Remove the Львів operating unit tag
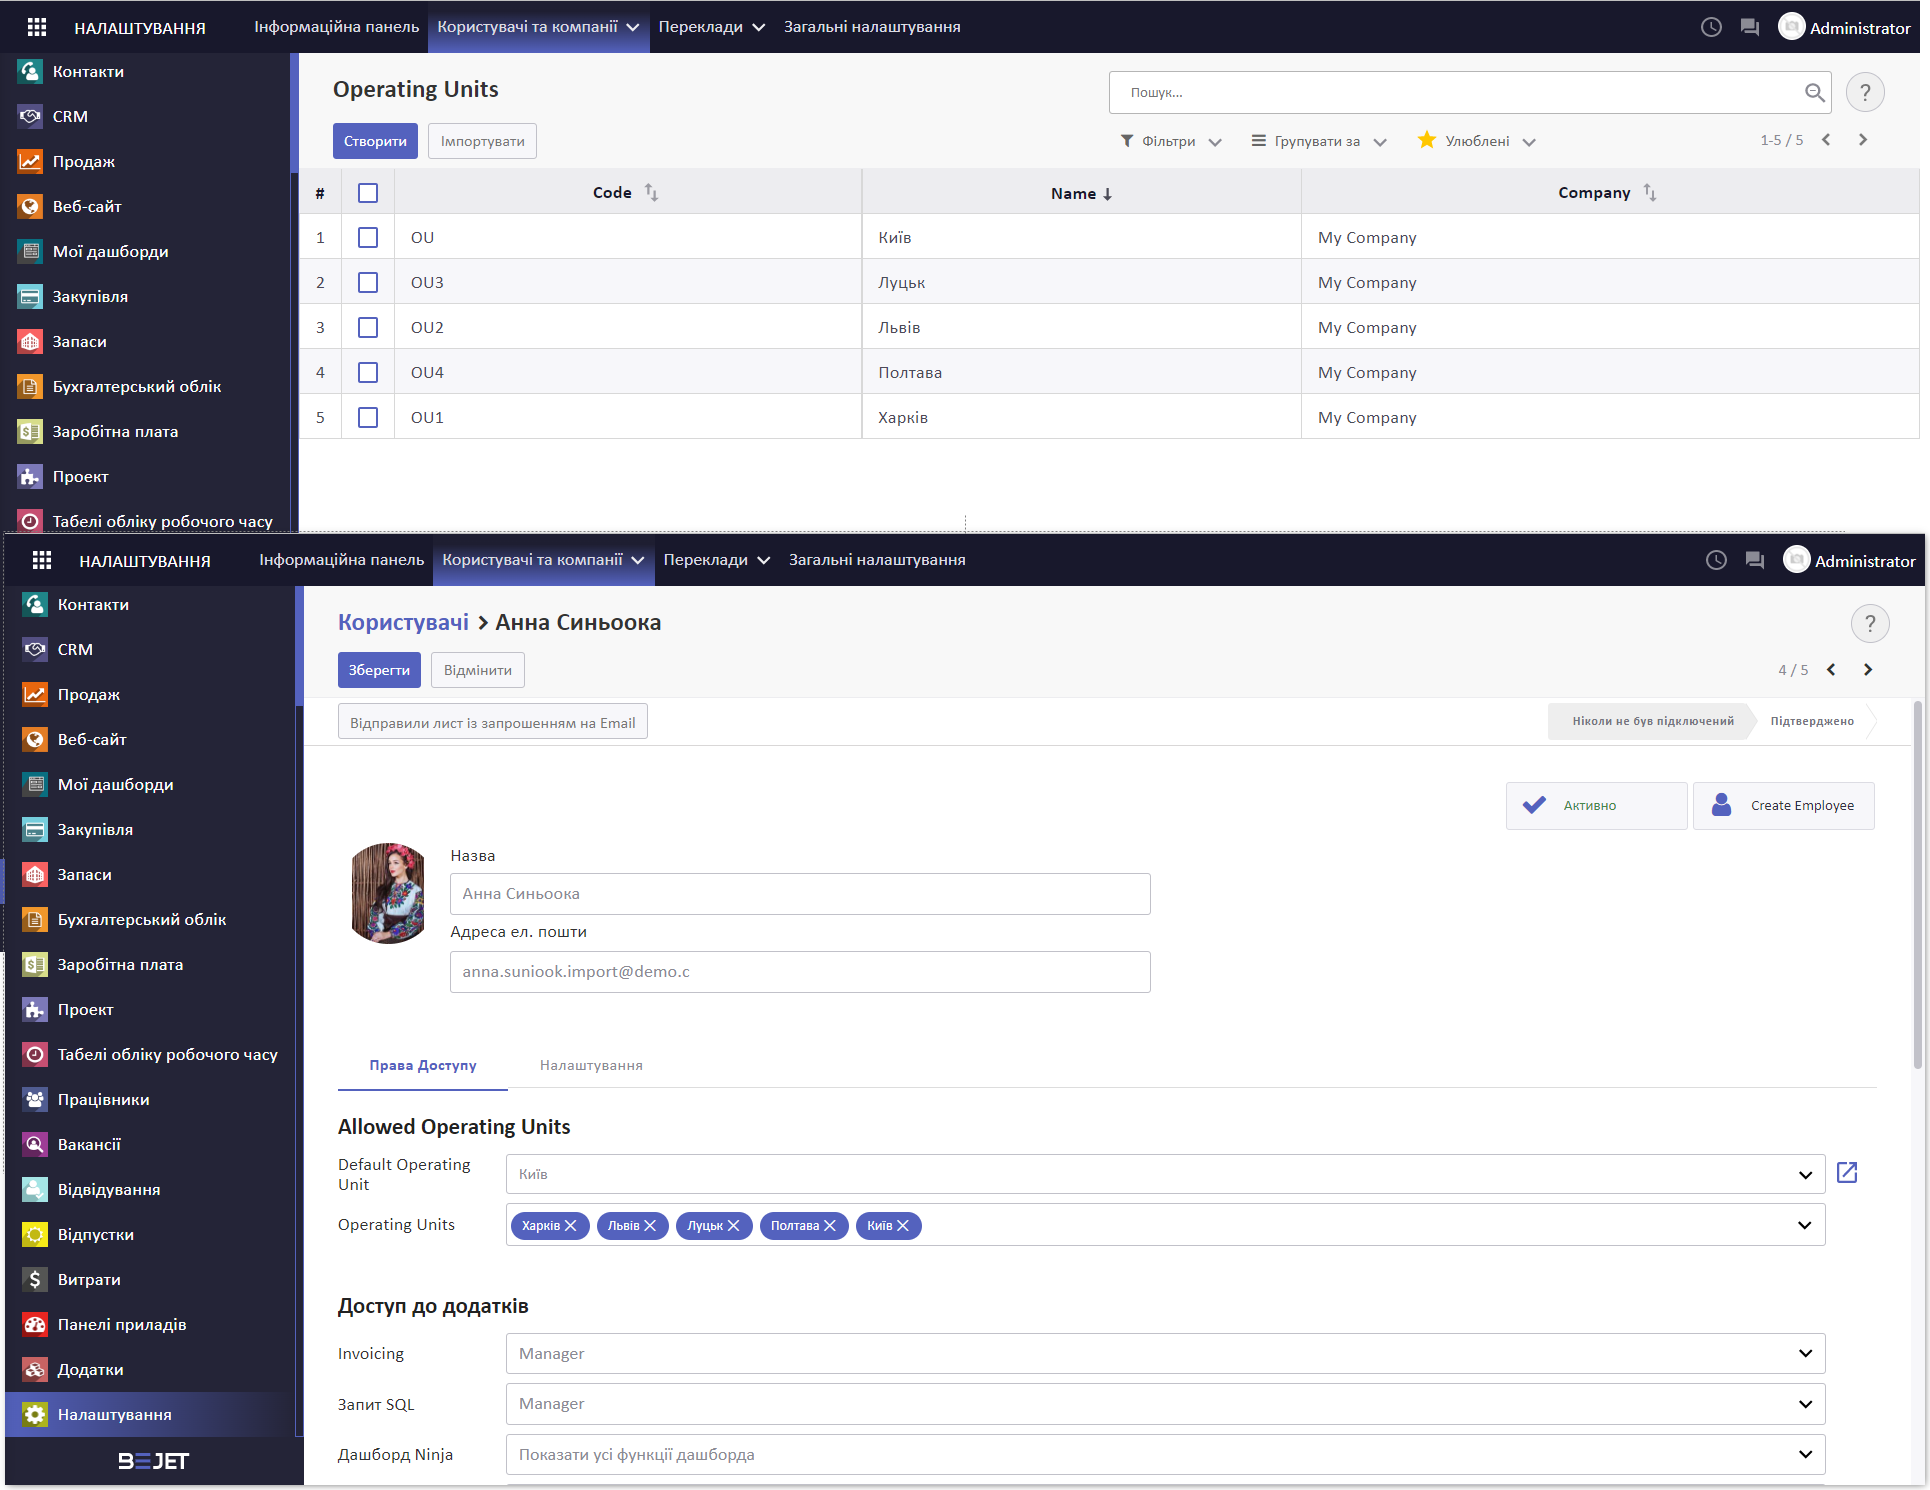Viewport: 1930px width, 1490px height. point(650,1226)
